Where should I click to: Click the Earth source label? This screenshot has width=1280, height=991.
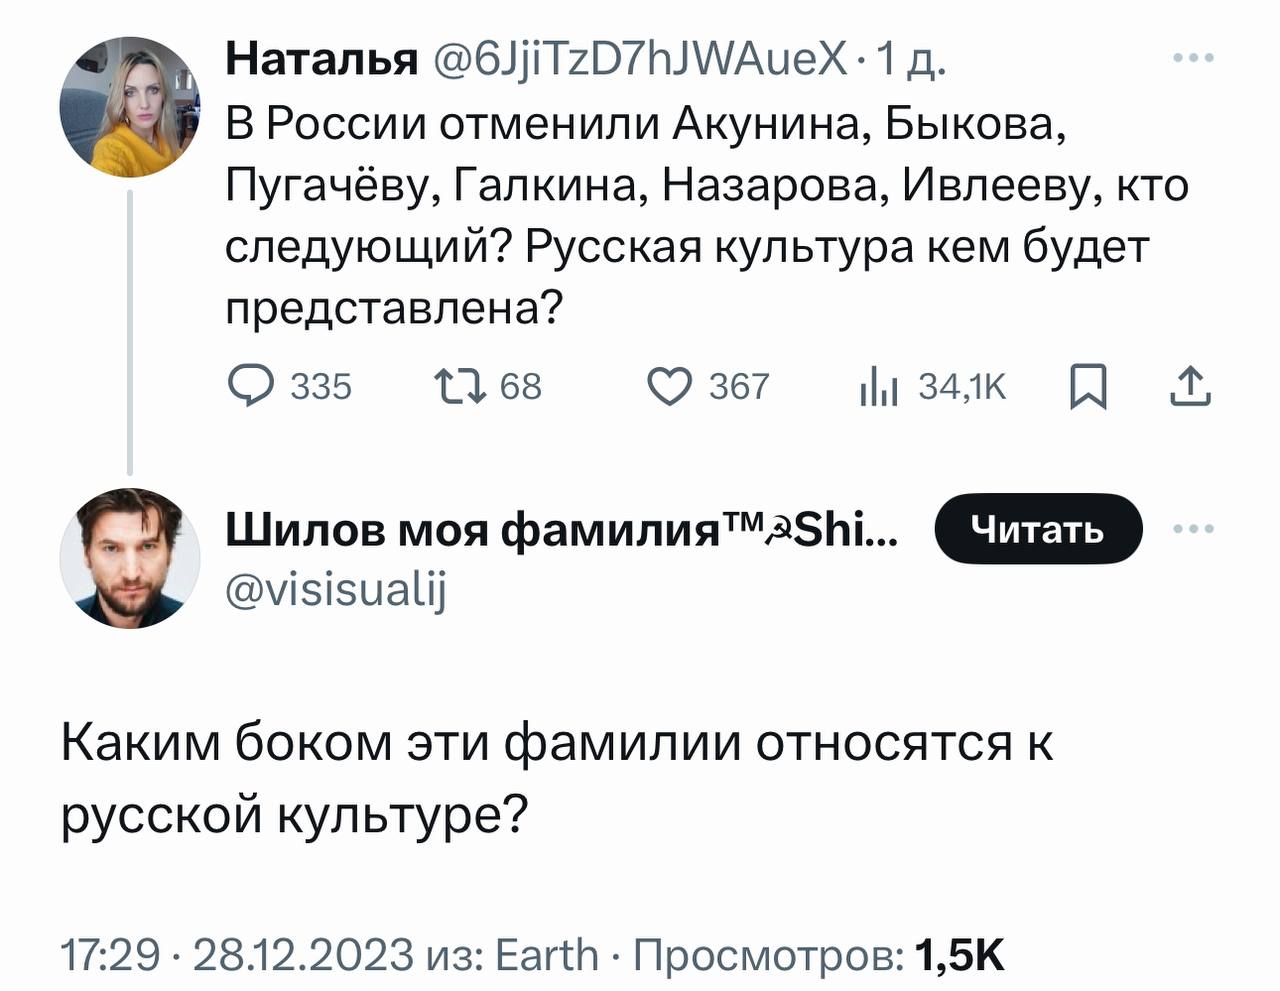coord(546,955)
